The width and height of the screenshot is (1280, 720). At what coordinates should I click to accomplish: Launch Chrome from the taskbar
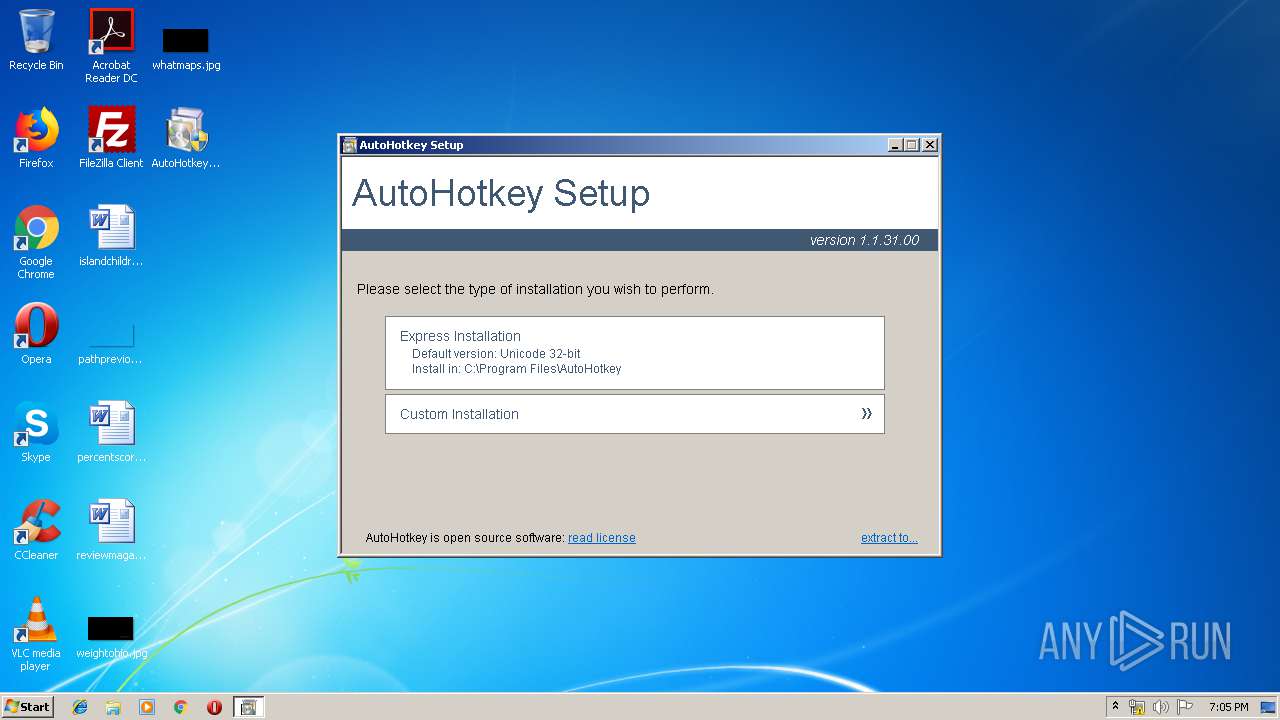pos(180,707)
